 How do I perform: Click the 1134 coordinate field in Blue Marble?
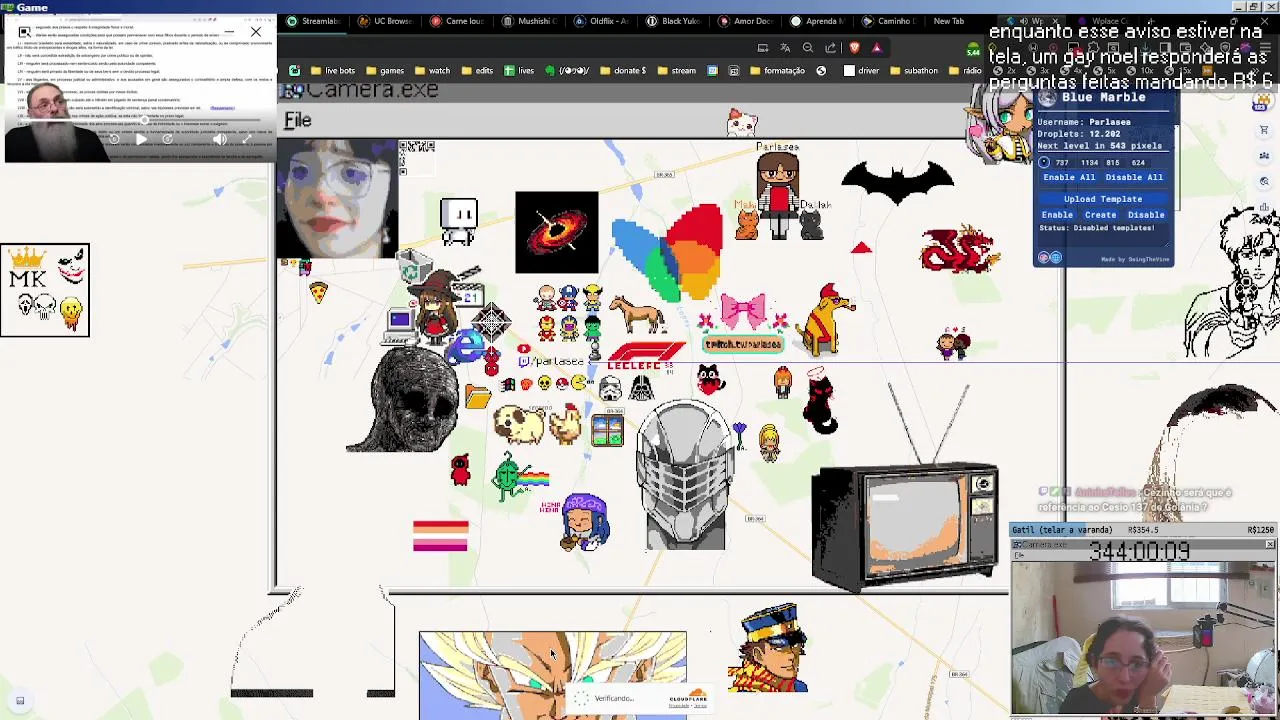1088,162
